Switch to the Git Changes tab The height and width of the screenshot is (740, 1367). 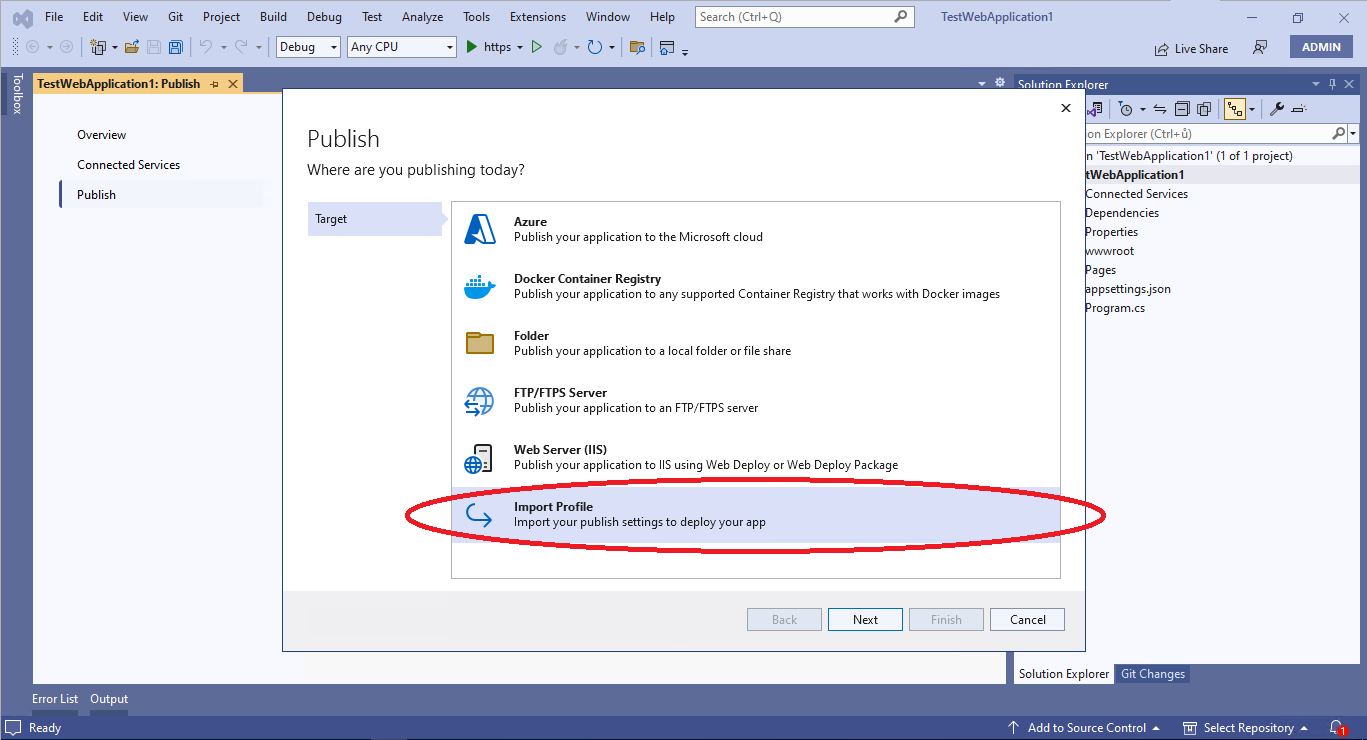(1153, 674)
